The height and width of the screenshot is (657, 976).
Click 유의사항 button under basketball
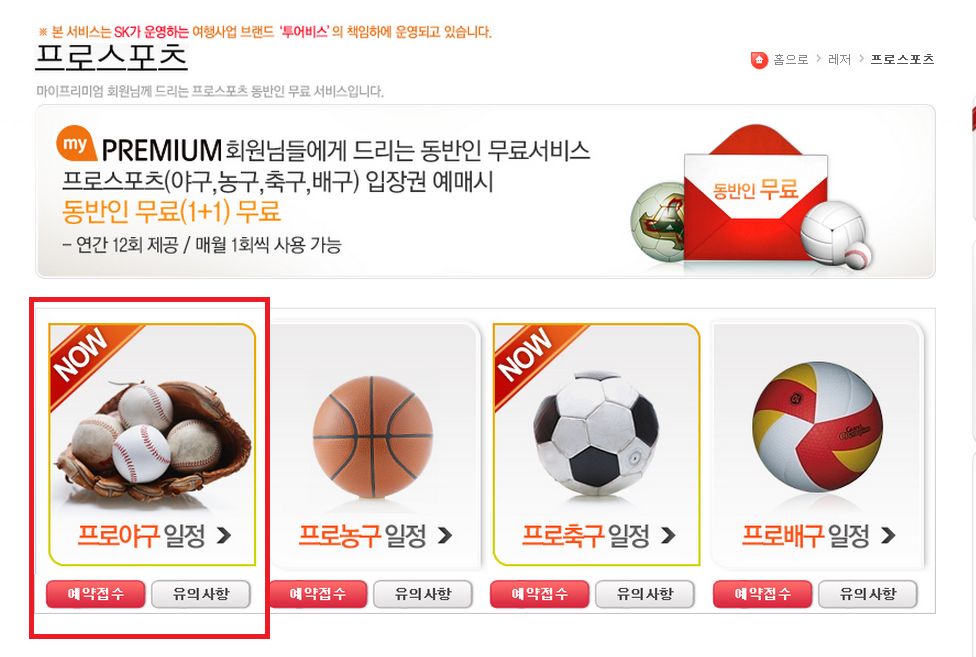coord(423,594)
